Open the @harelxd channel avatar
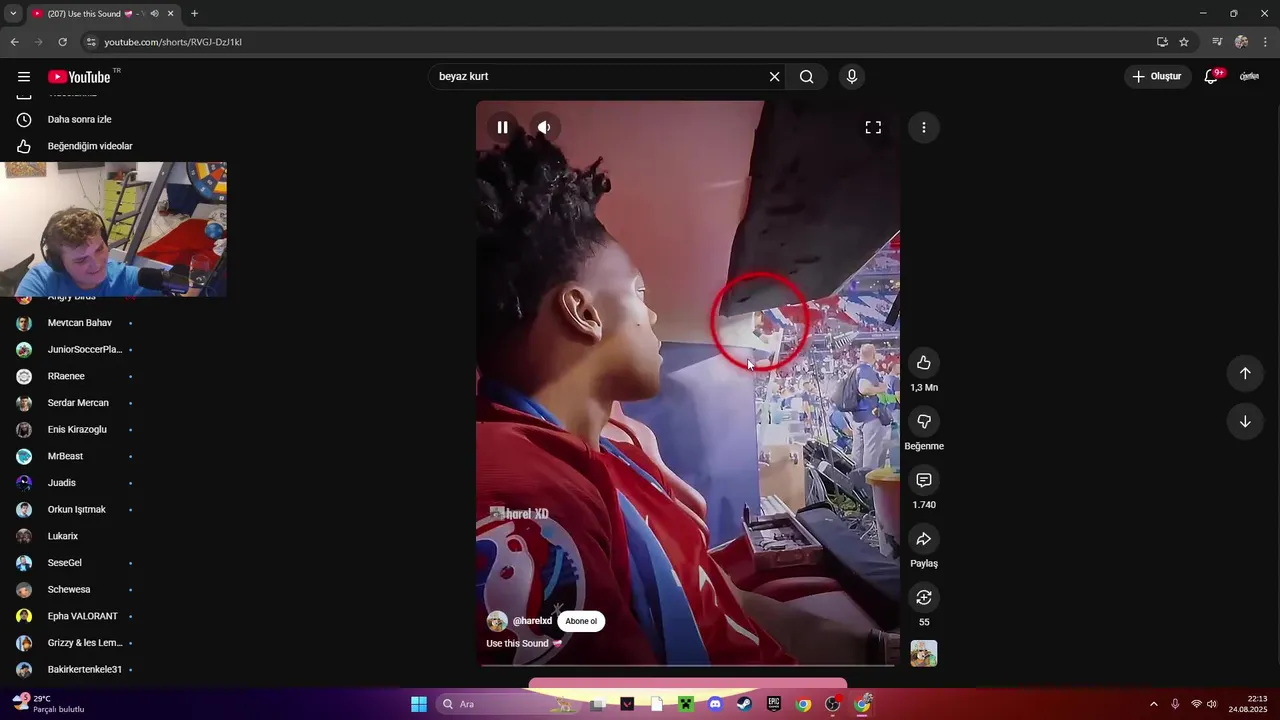Viewport: 1280px width, 720px height. pyautogui.click(x=497, y=621)
